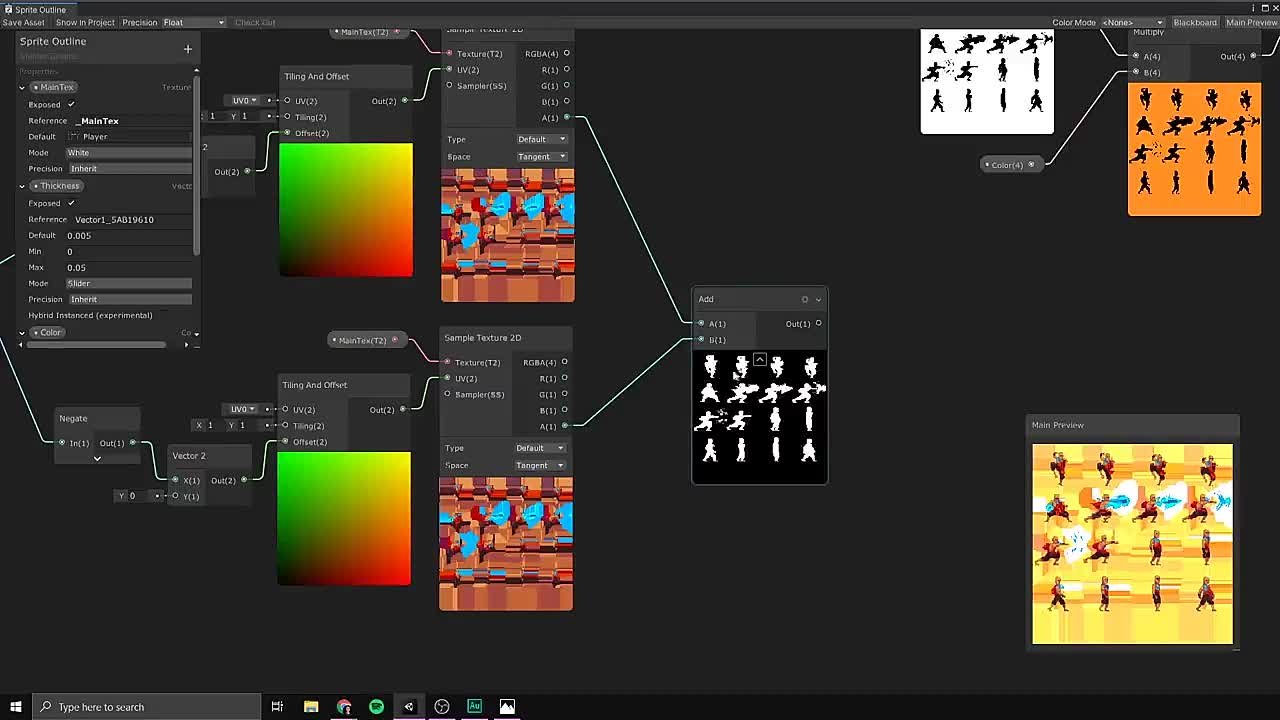Open the Color Mode dropdown
Viewport: 1280px width, 720px height.
click(x=1132, y=22)
